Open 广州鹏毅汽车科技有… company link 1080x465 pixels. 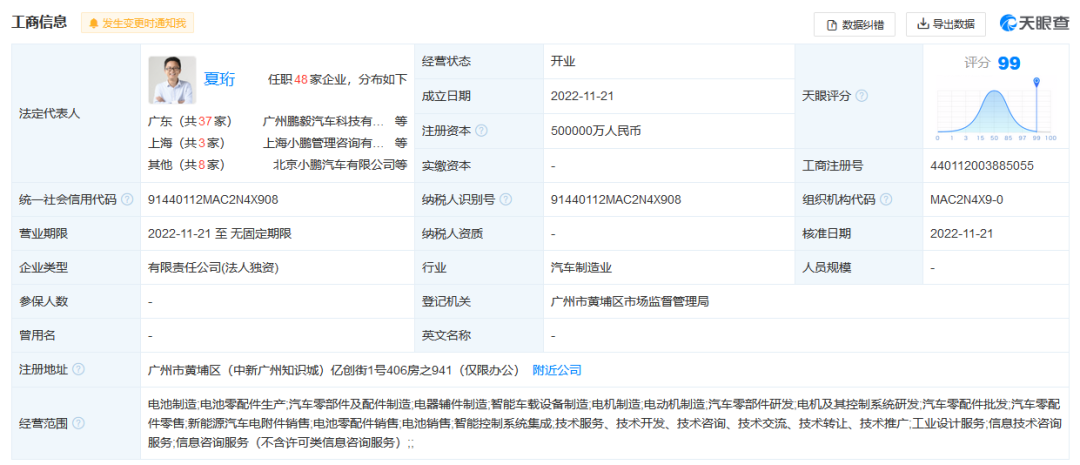pyautogui.click(x=323, y=121)
